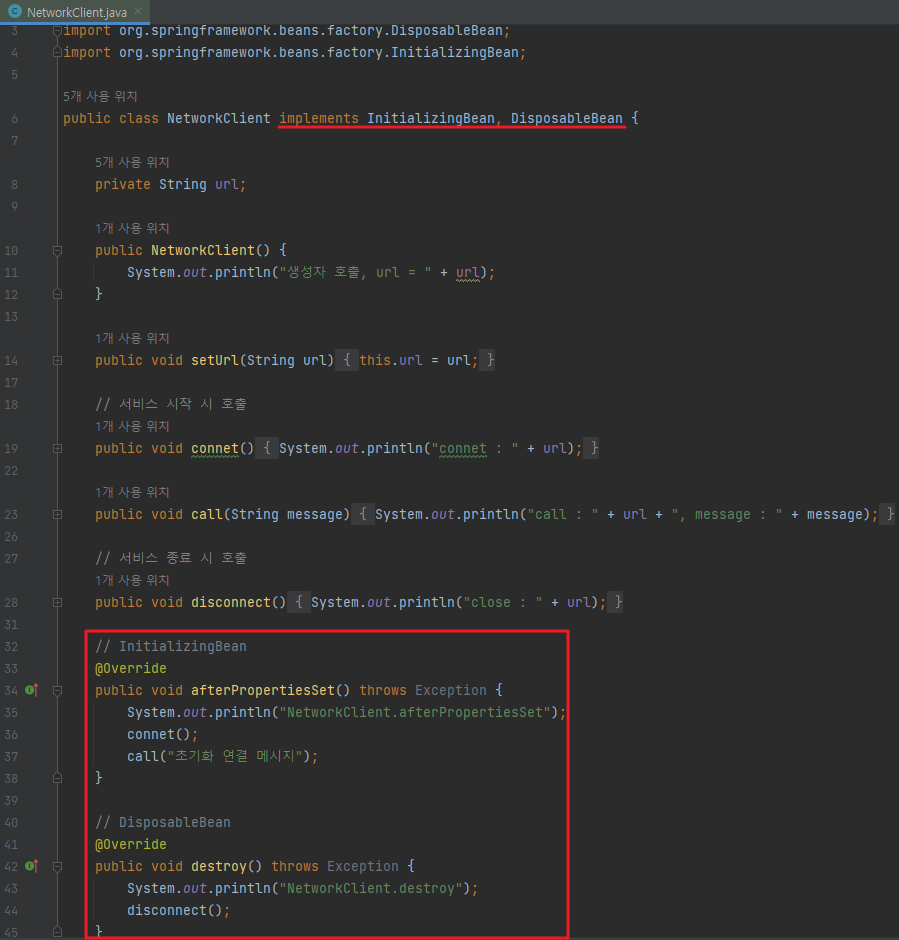Click the disconnect method name on line 28
Screen dimensions: 899x940
click(231, 602)
